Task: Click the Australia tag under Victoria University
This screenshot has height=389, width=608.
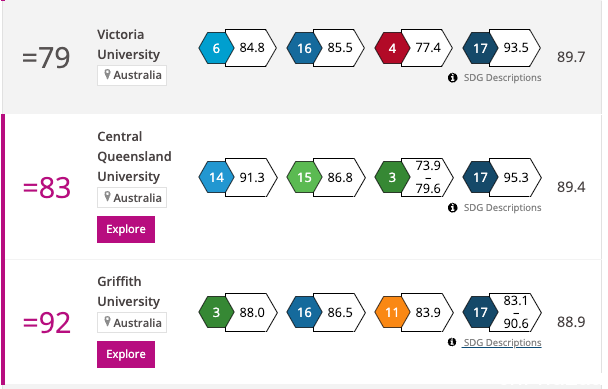Action: pyautogui.click(x=132, y=75)
